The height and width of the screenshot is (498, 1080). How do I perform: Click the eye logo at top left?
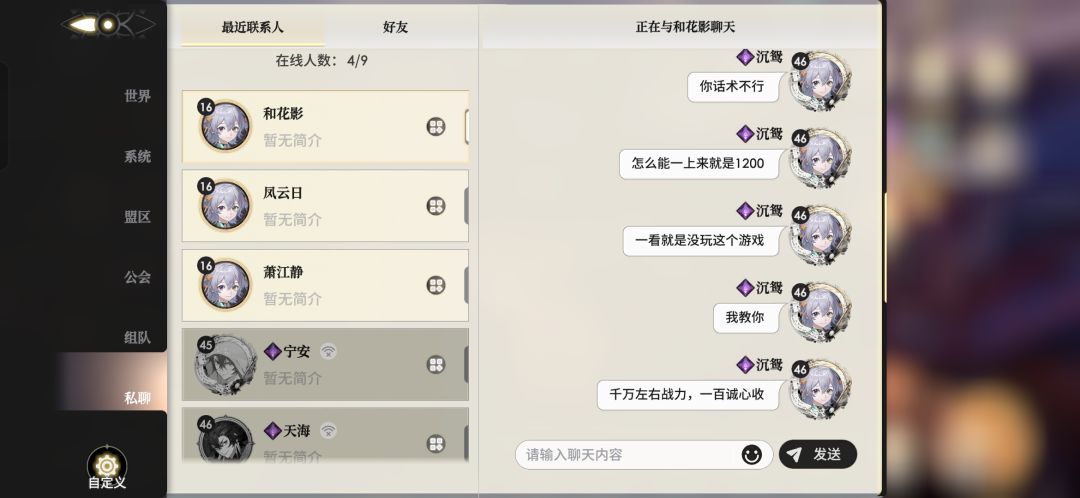click(x=107, y=23)
